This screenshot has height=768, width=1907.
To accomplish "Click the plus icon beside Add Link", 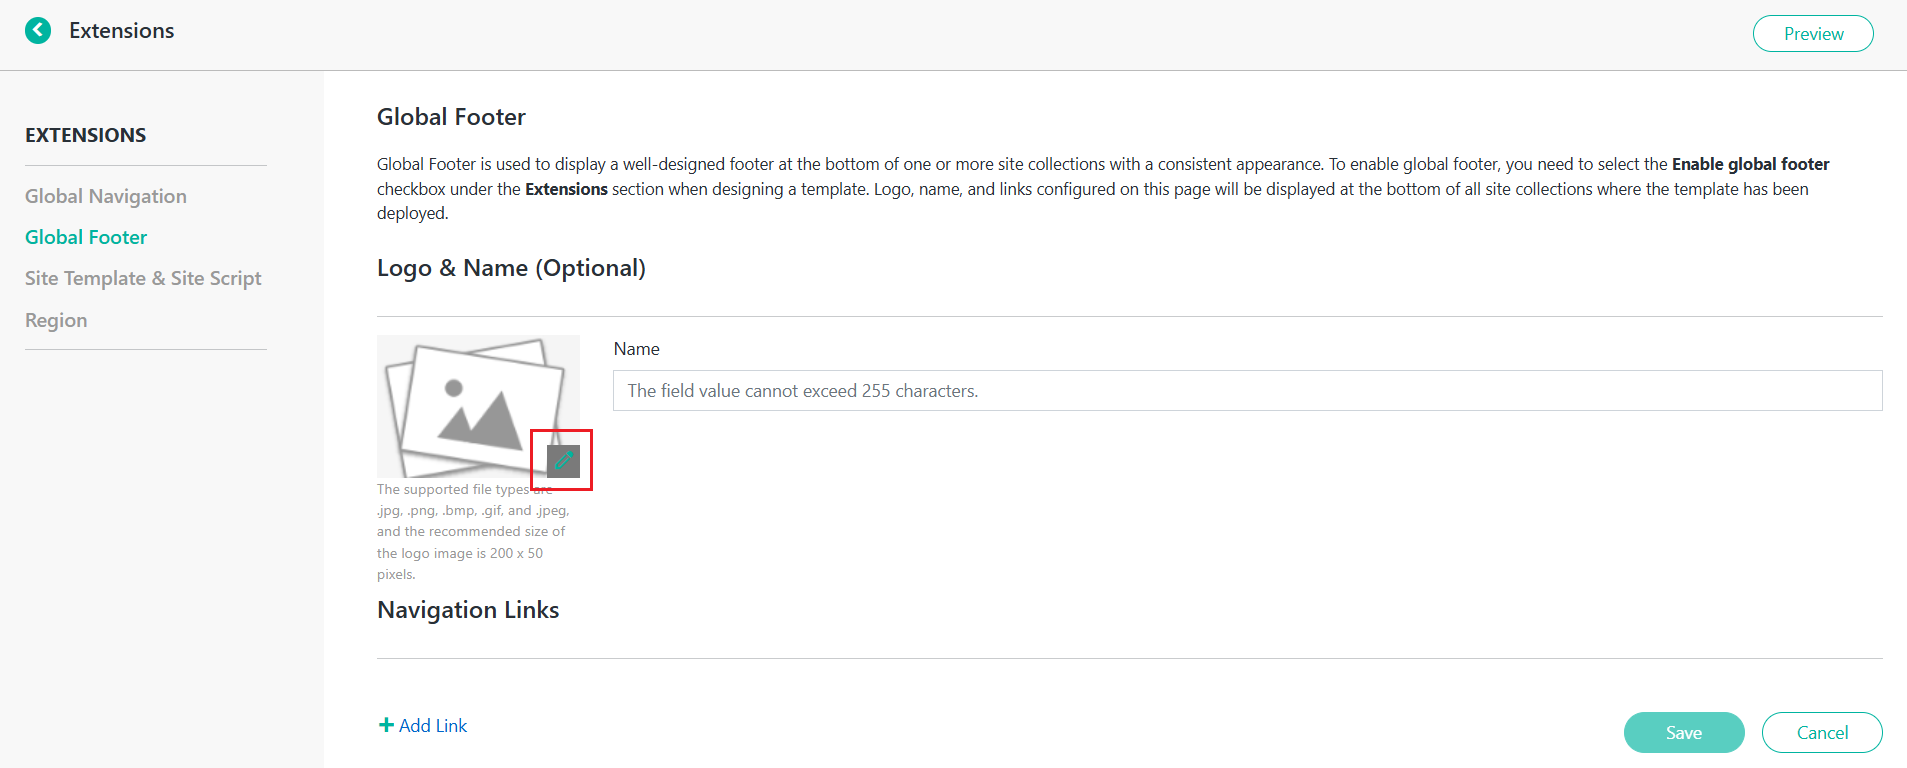I will pos(386,724).
